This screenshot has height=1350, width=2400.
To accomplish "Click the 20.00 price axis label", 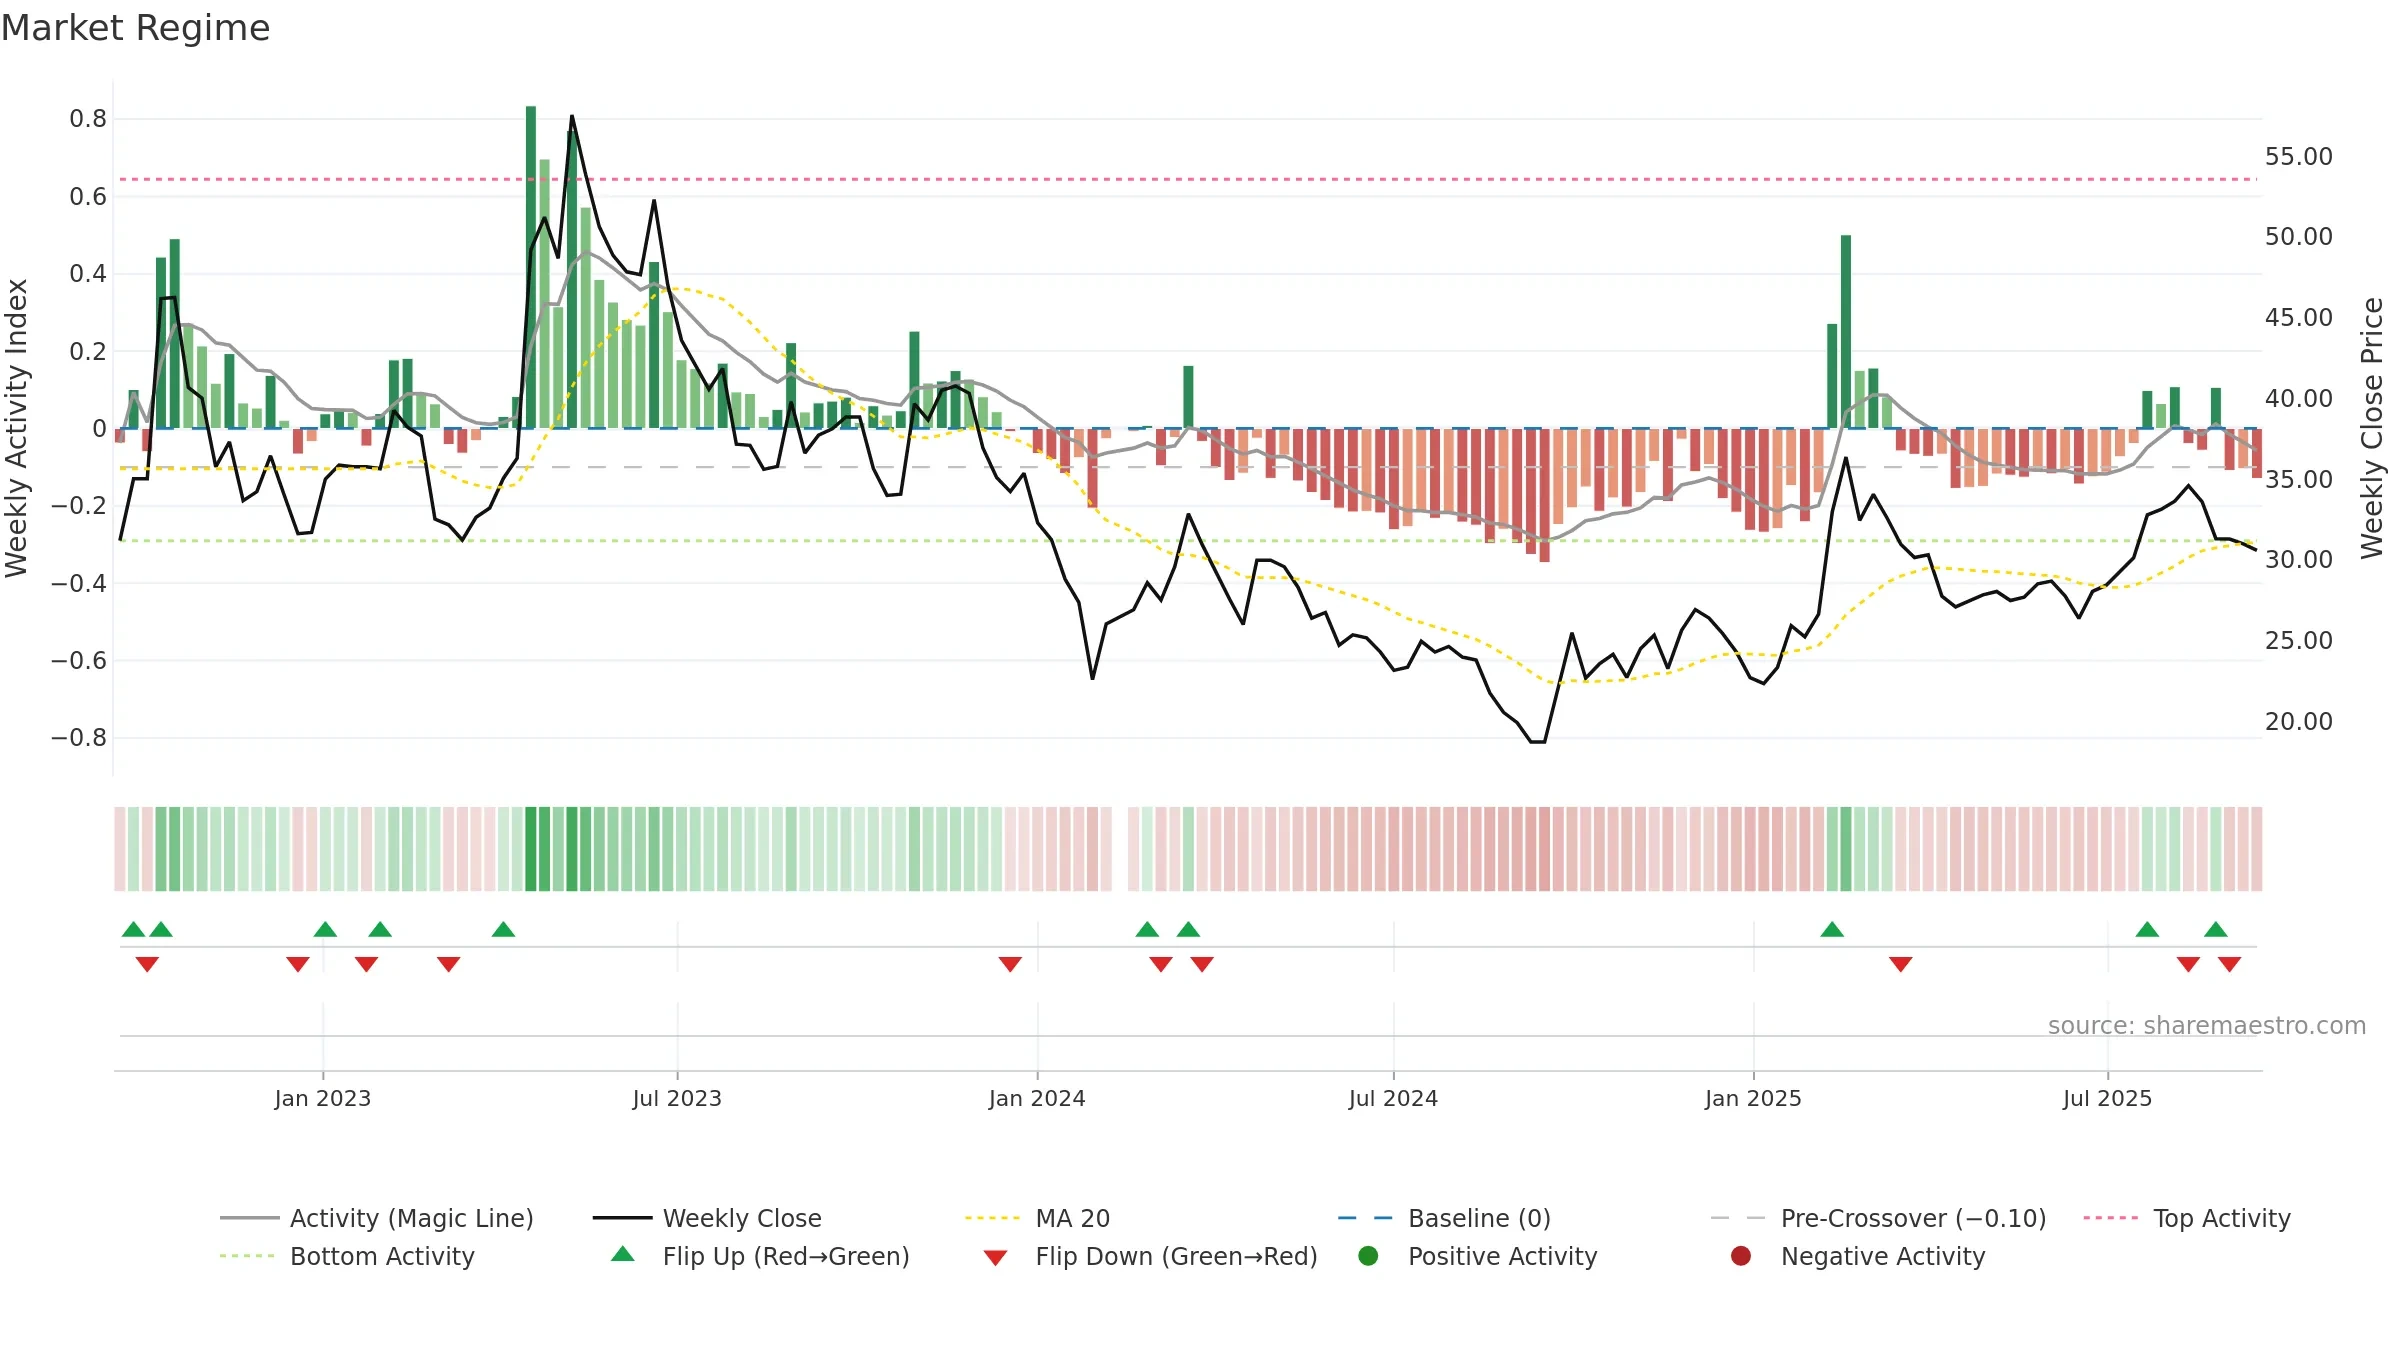I will click(x=2298, y=722).
